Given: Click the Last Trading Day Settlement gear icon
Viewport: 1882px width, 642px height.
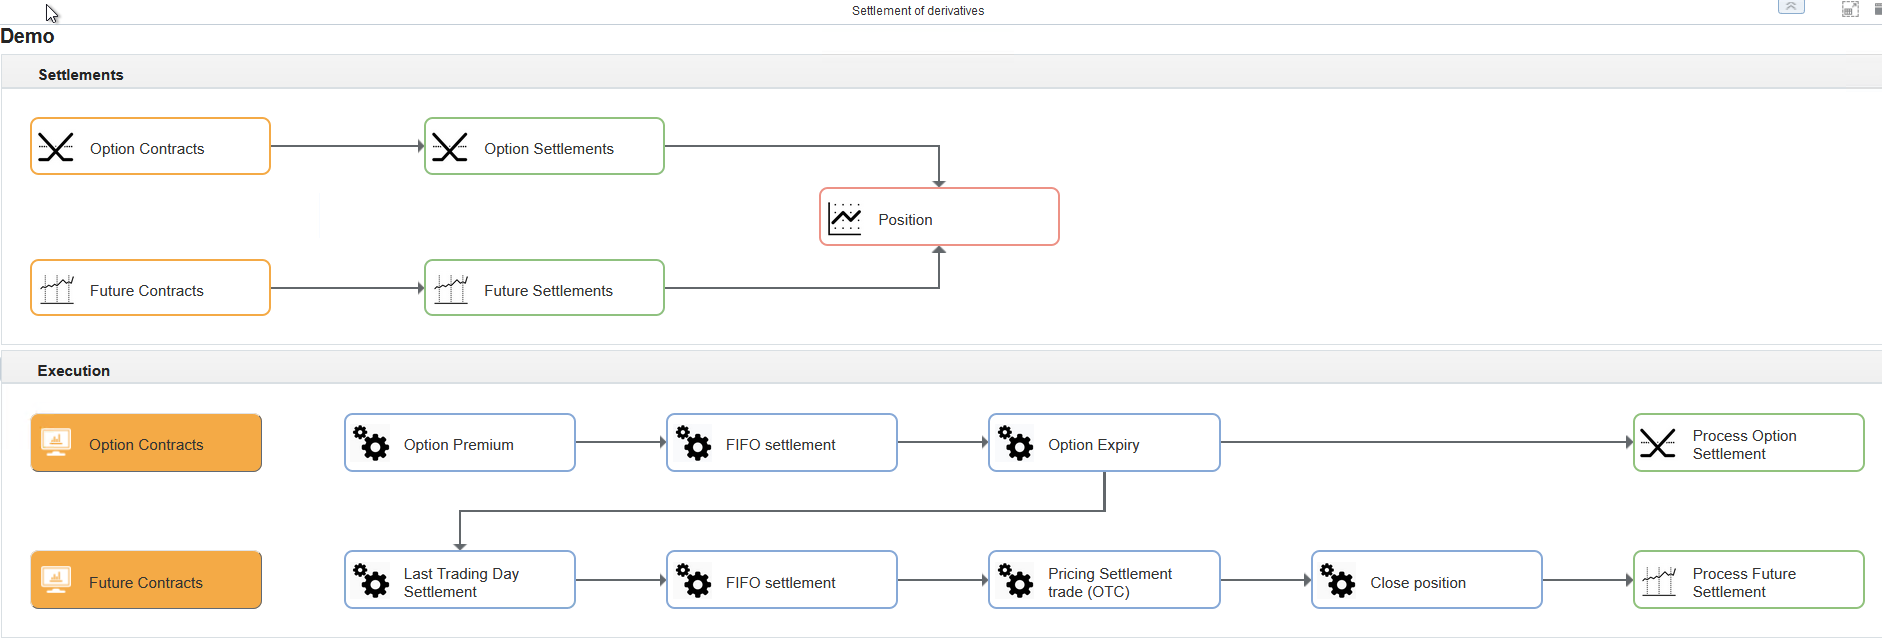Looking at the screenshot, I should (x=371, y=581).
